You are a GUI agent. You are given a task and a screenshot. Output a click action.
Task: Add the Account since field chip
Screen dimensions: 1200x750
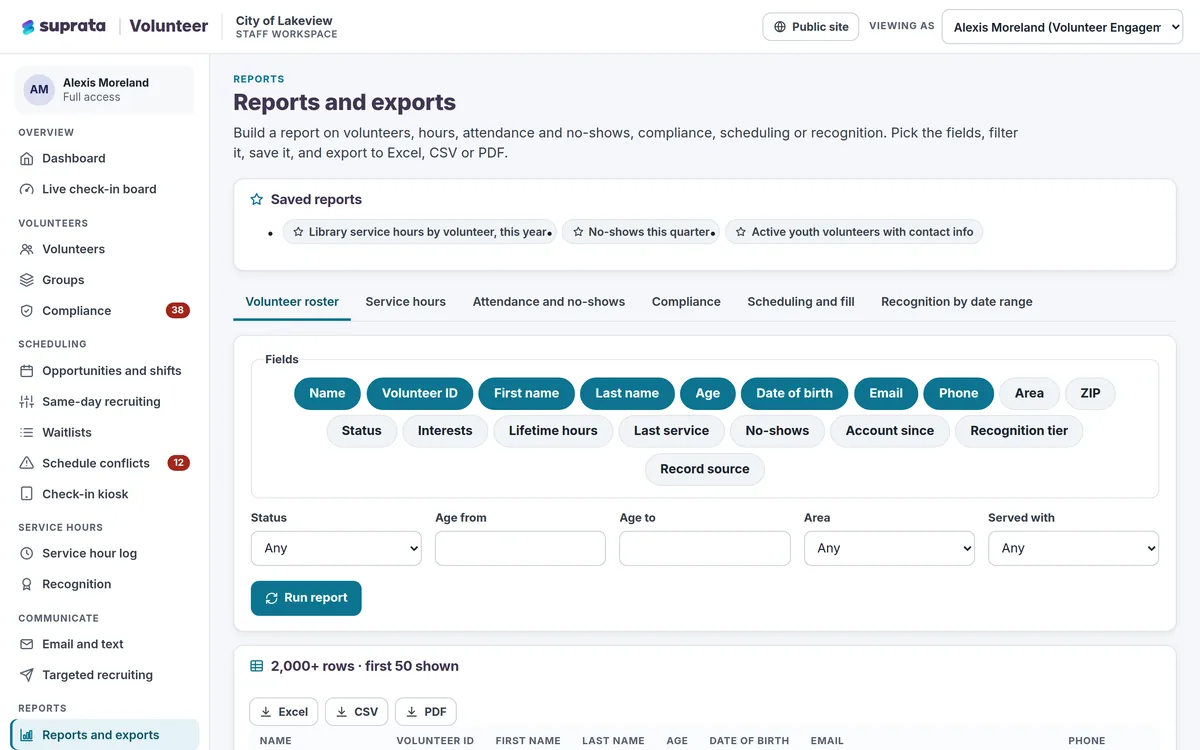[890, 431]
